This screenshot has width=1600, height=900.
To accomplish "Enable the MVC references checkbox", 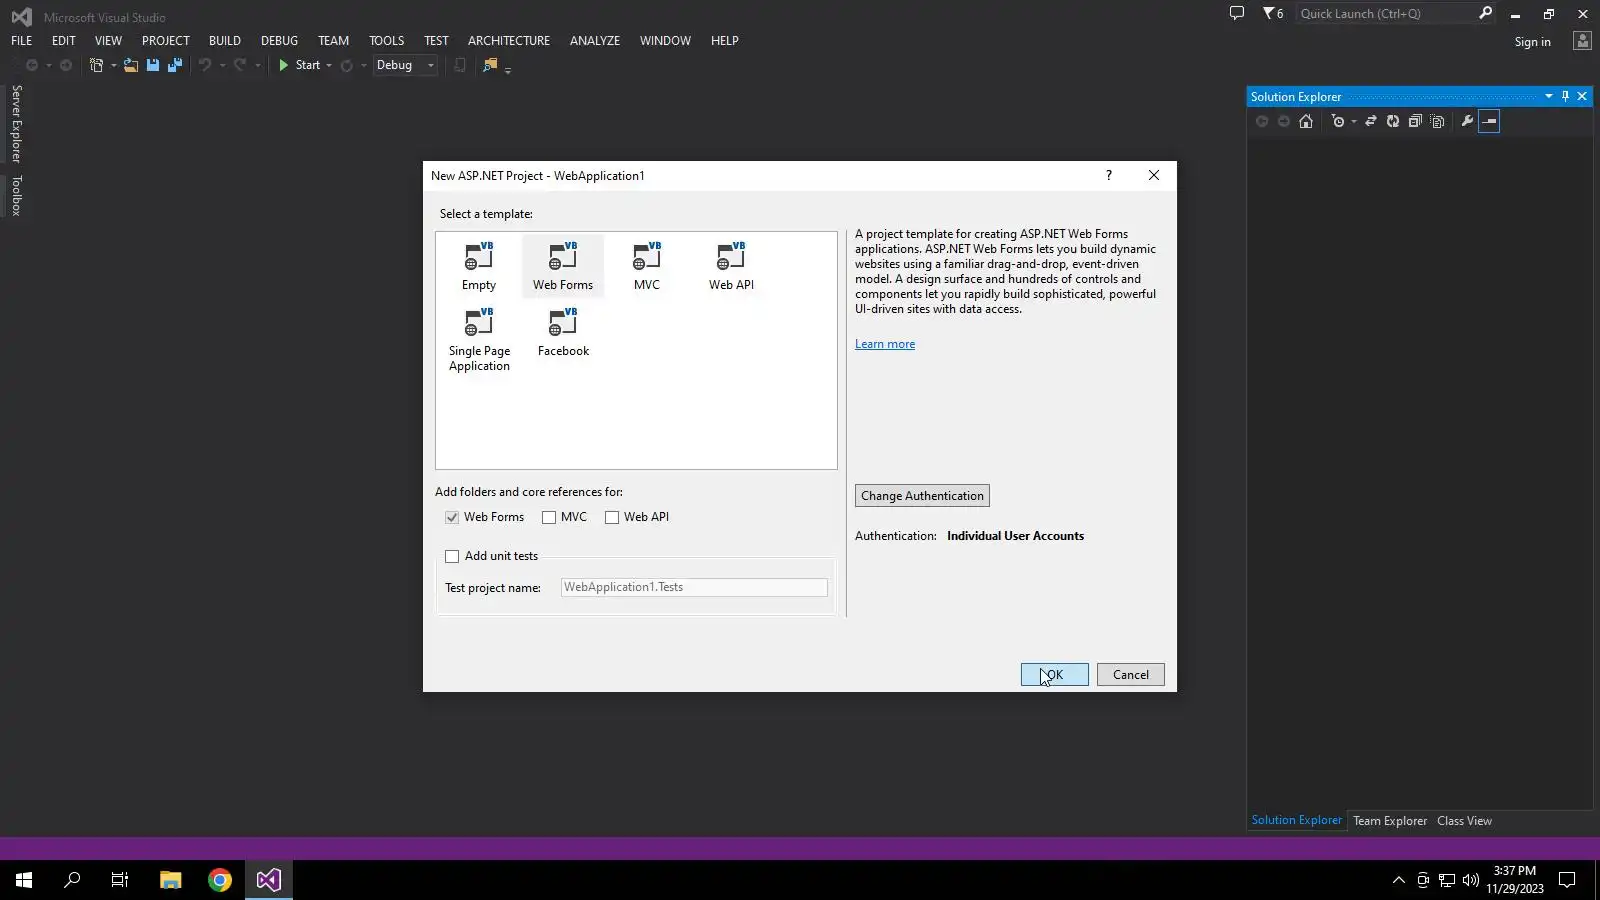I will [x=549, y=517].
